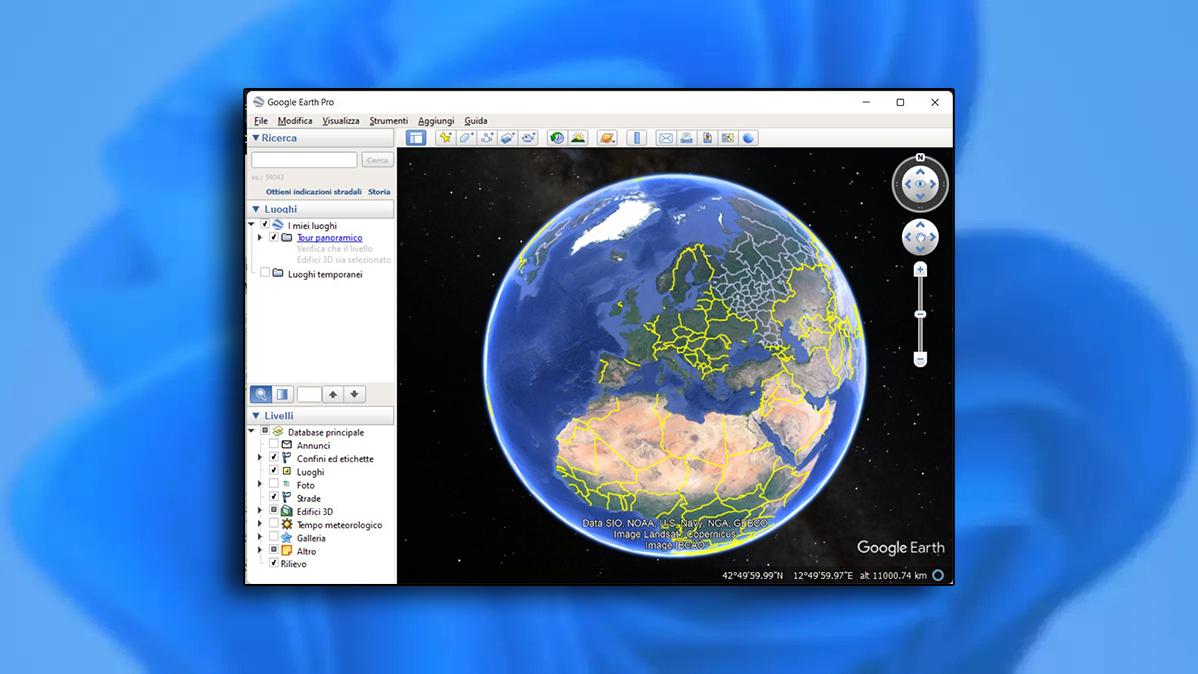Click the Print icon in the toolbar

tap(686, 138)
